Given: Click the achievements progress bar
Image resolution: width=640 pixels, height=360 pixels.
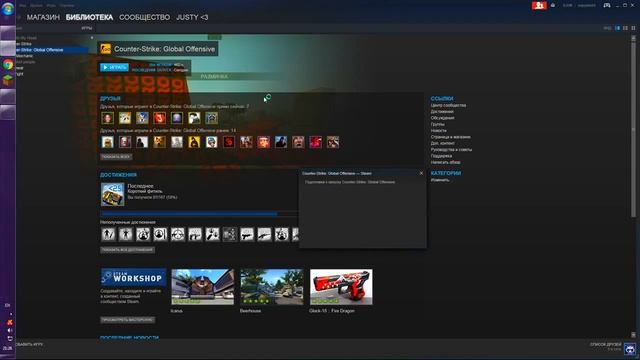Looking at the screenshot, I should point(200,213).
